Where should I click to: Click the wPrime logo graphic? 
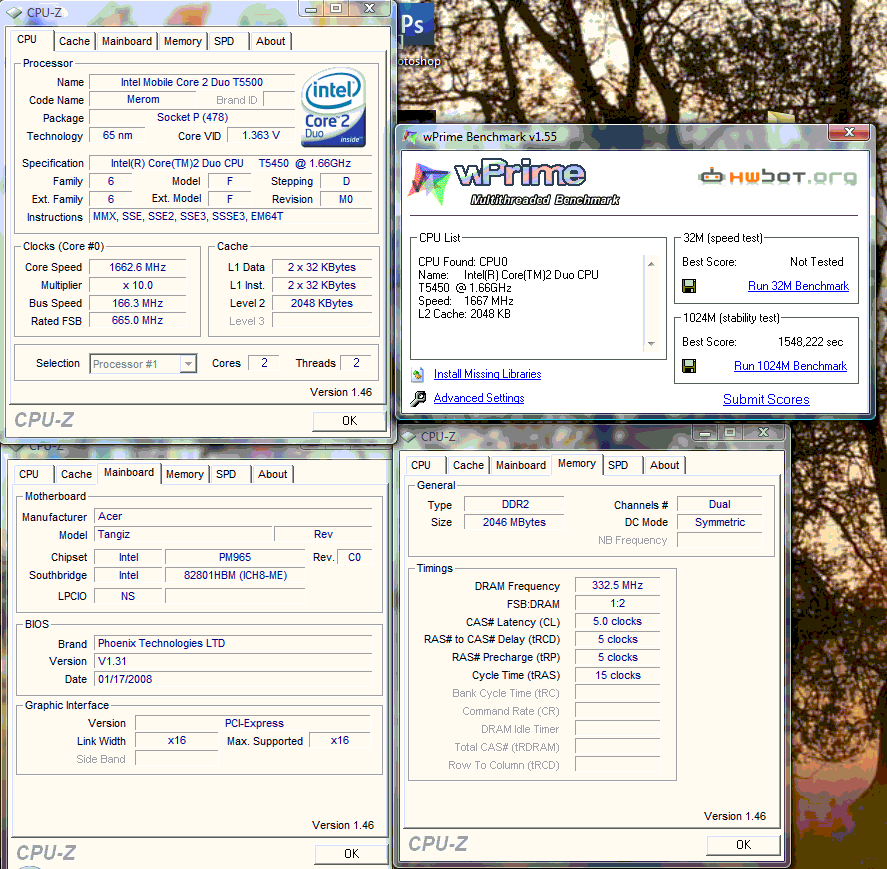click(514, 183)
